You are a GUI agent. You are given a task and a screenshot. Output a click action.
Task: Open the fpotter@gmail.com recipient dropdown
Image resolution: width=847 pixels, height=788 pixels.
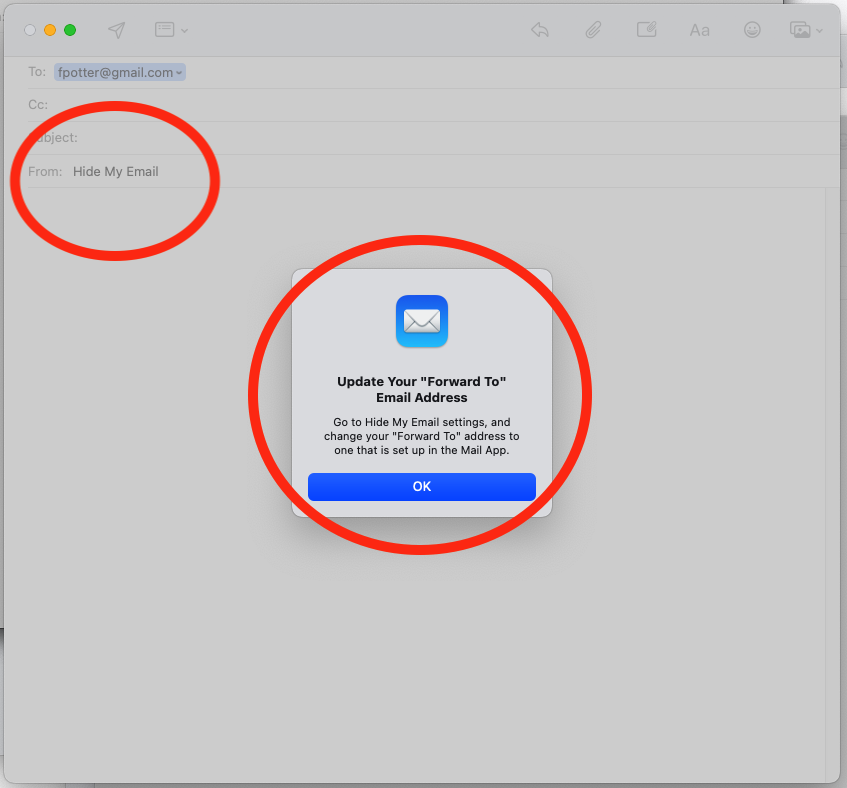coord(179,72)
